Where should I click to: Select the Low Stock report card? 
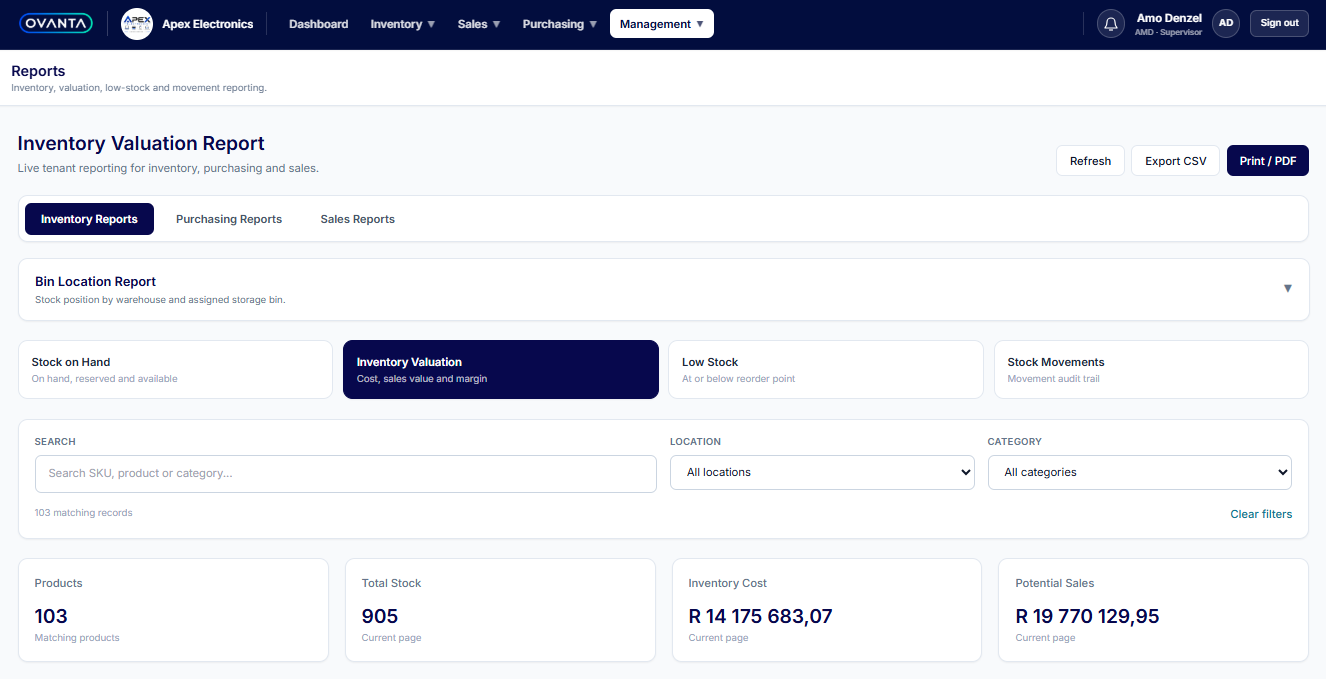coord(826,370)
